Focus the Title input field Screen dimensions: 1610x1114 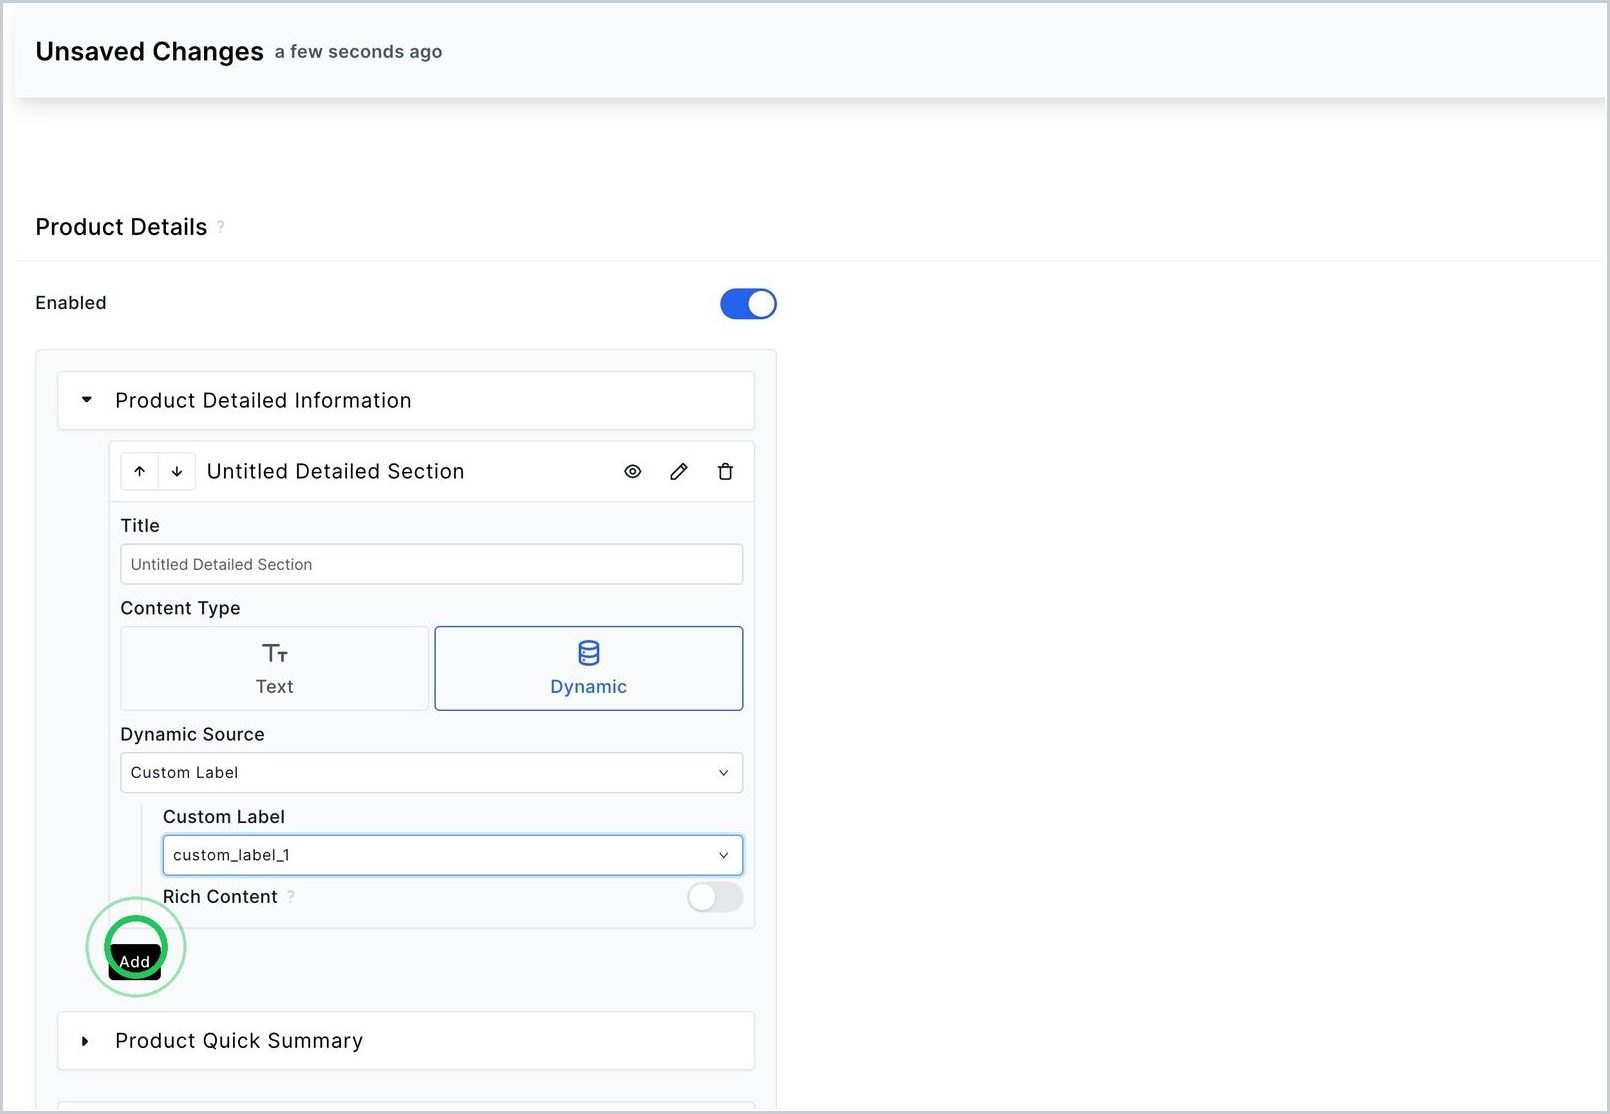(431, 565)
